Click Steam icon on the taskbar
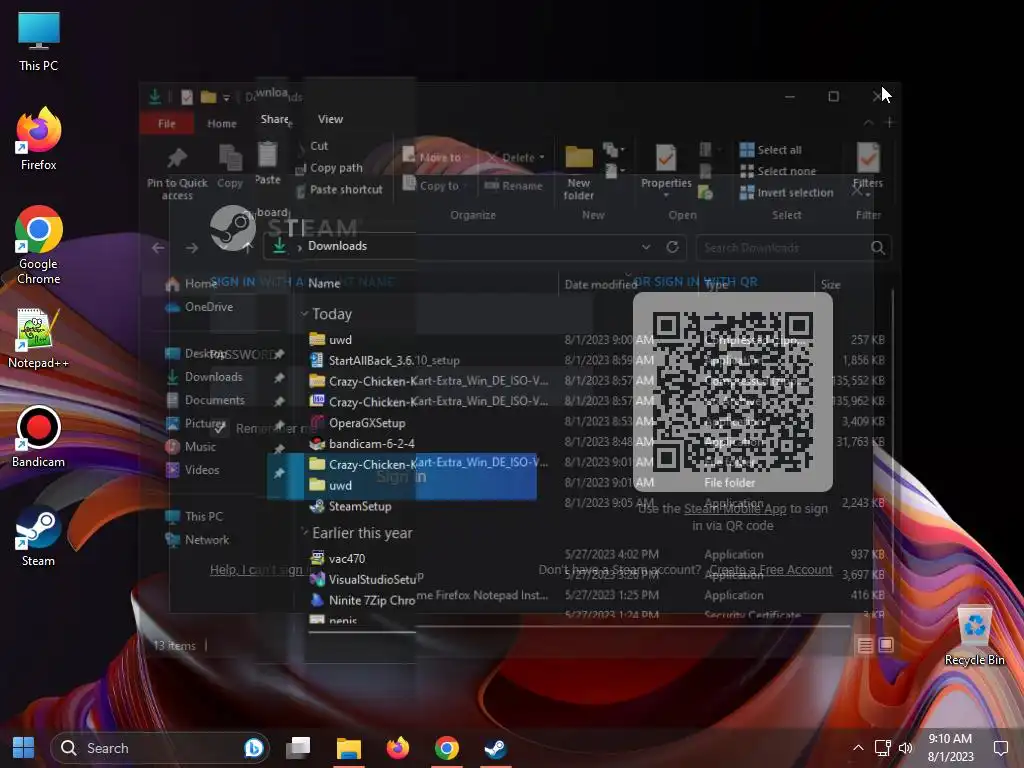 (496, 748)
